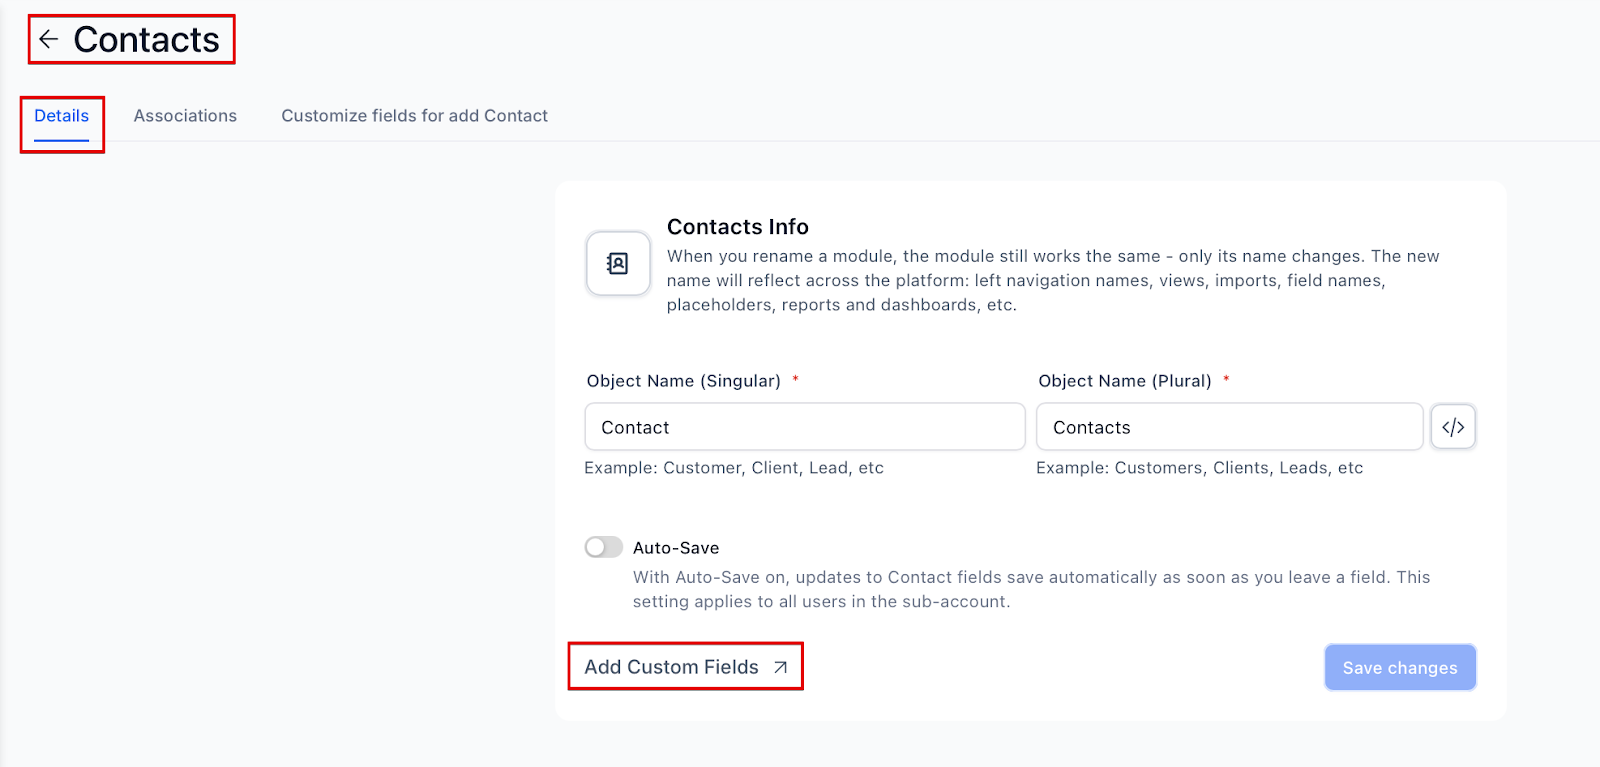Click the module rename description paragraph
The image size is (1600, 767).
pyautogui.click(x=1052, y=281)
